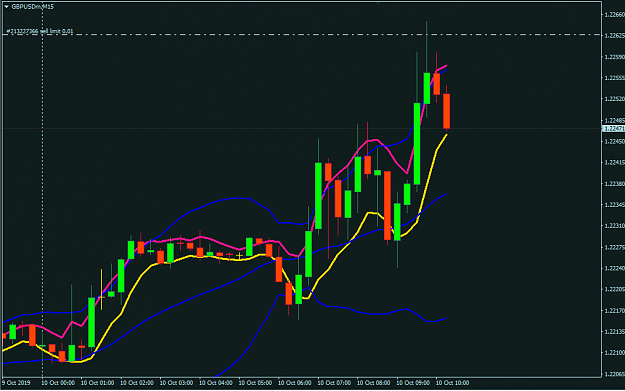This screenshot has width=625, height=391.
Task: Select the #213227366 sell limit 0.01 label
Action: (x=39, y=31)
